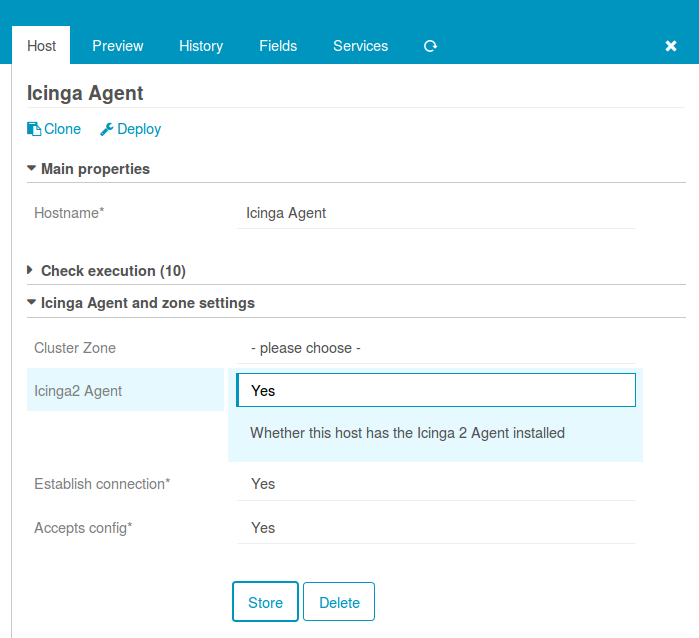Open the Accepts config dropdown
699x638 pixels.
436,528
